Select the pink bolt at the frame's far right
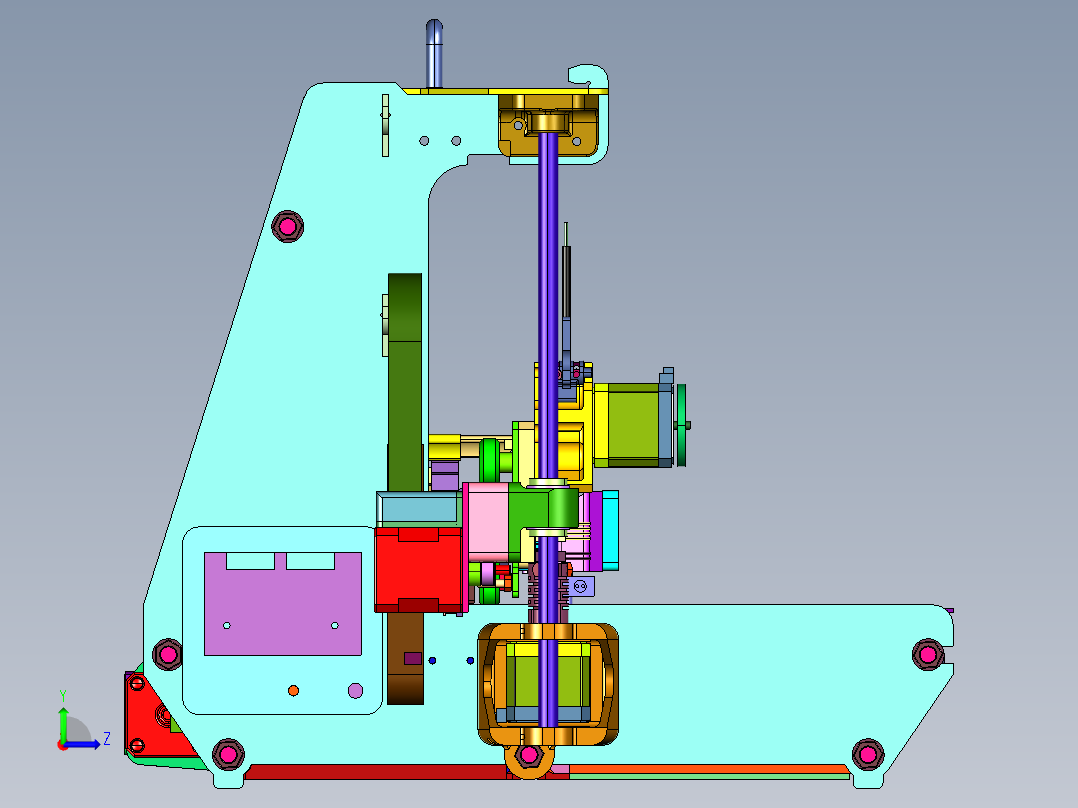The image size is (1078, 808). click(927, 653)
